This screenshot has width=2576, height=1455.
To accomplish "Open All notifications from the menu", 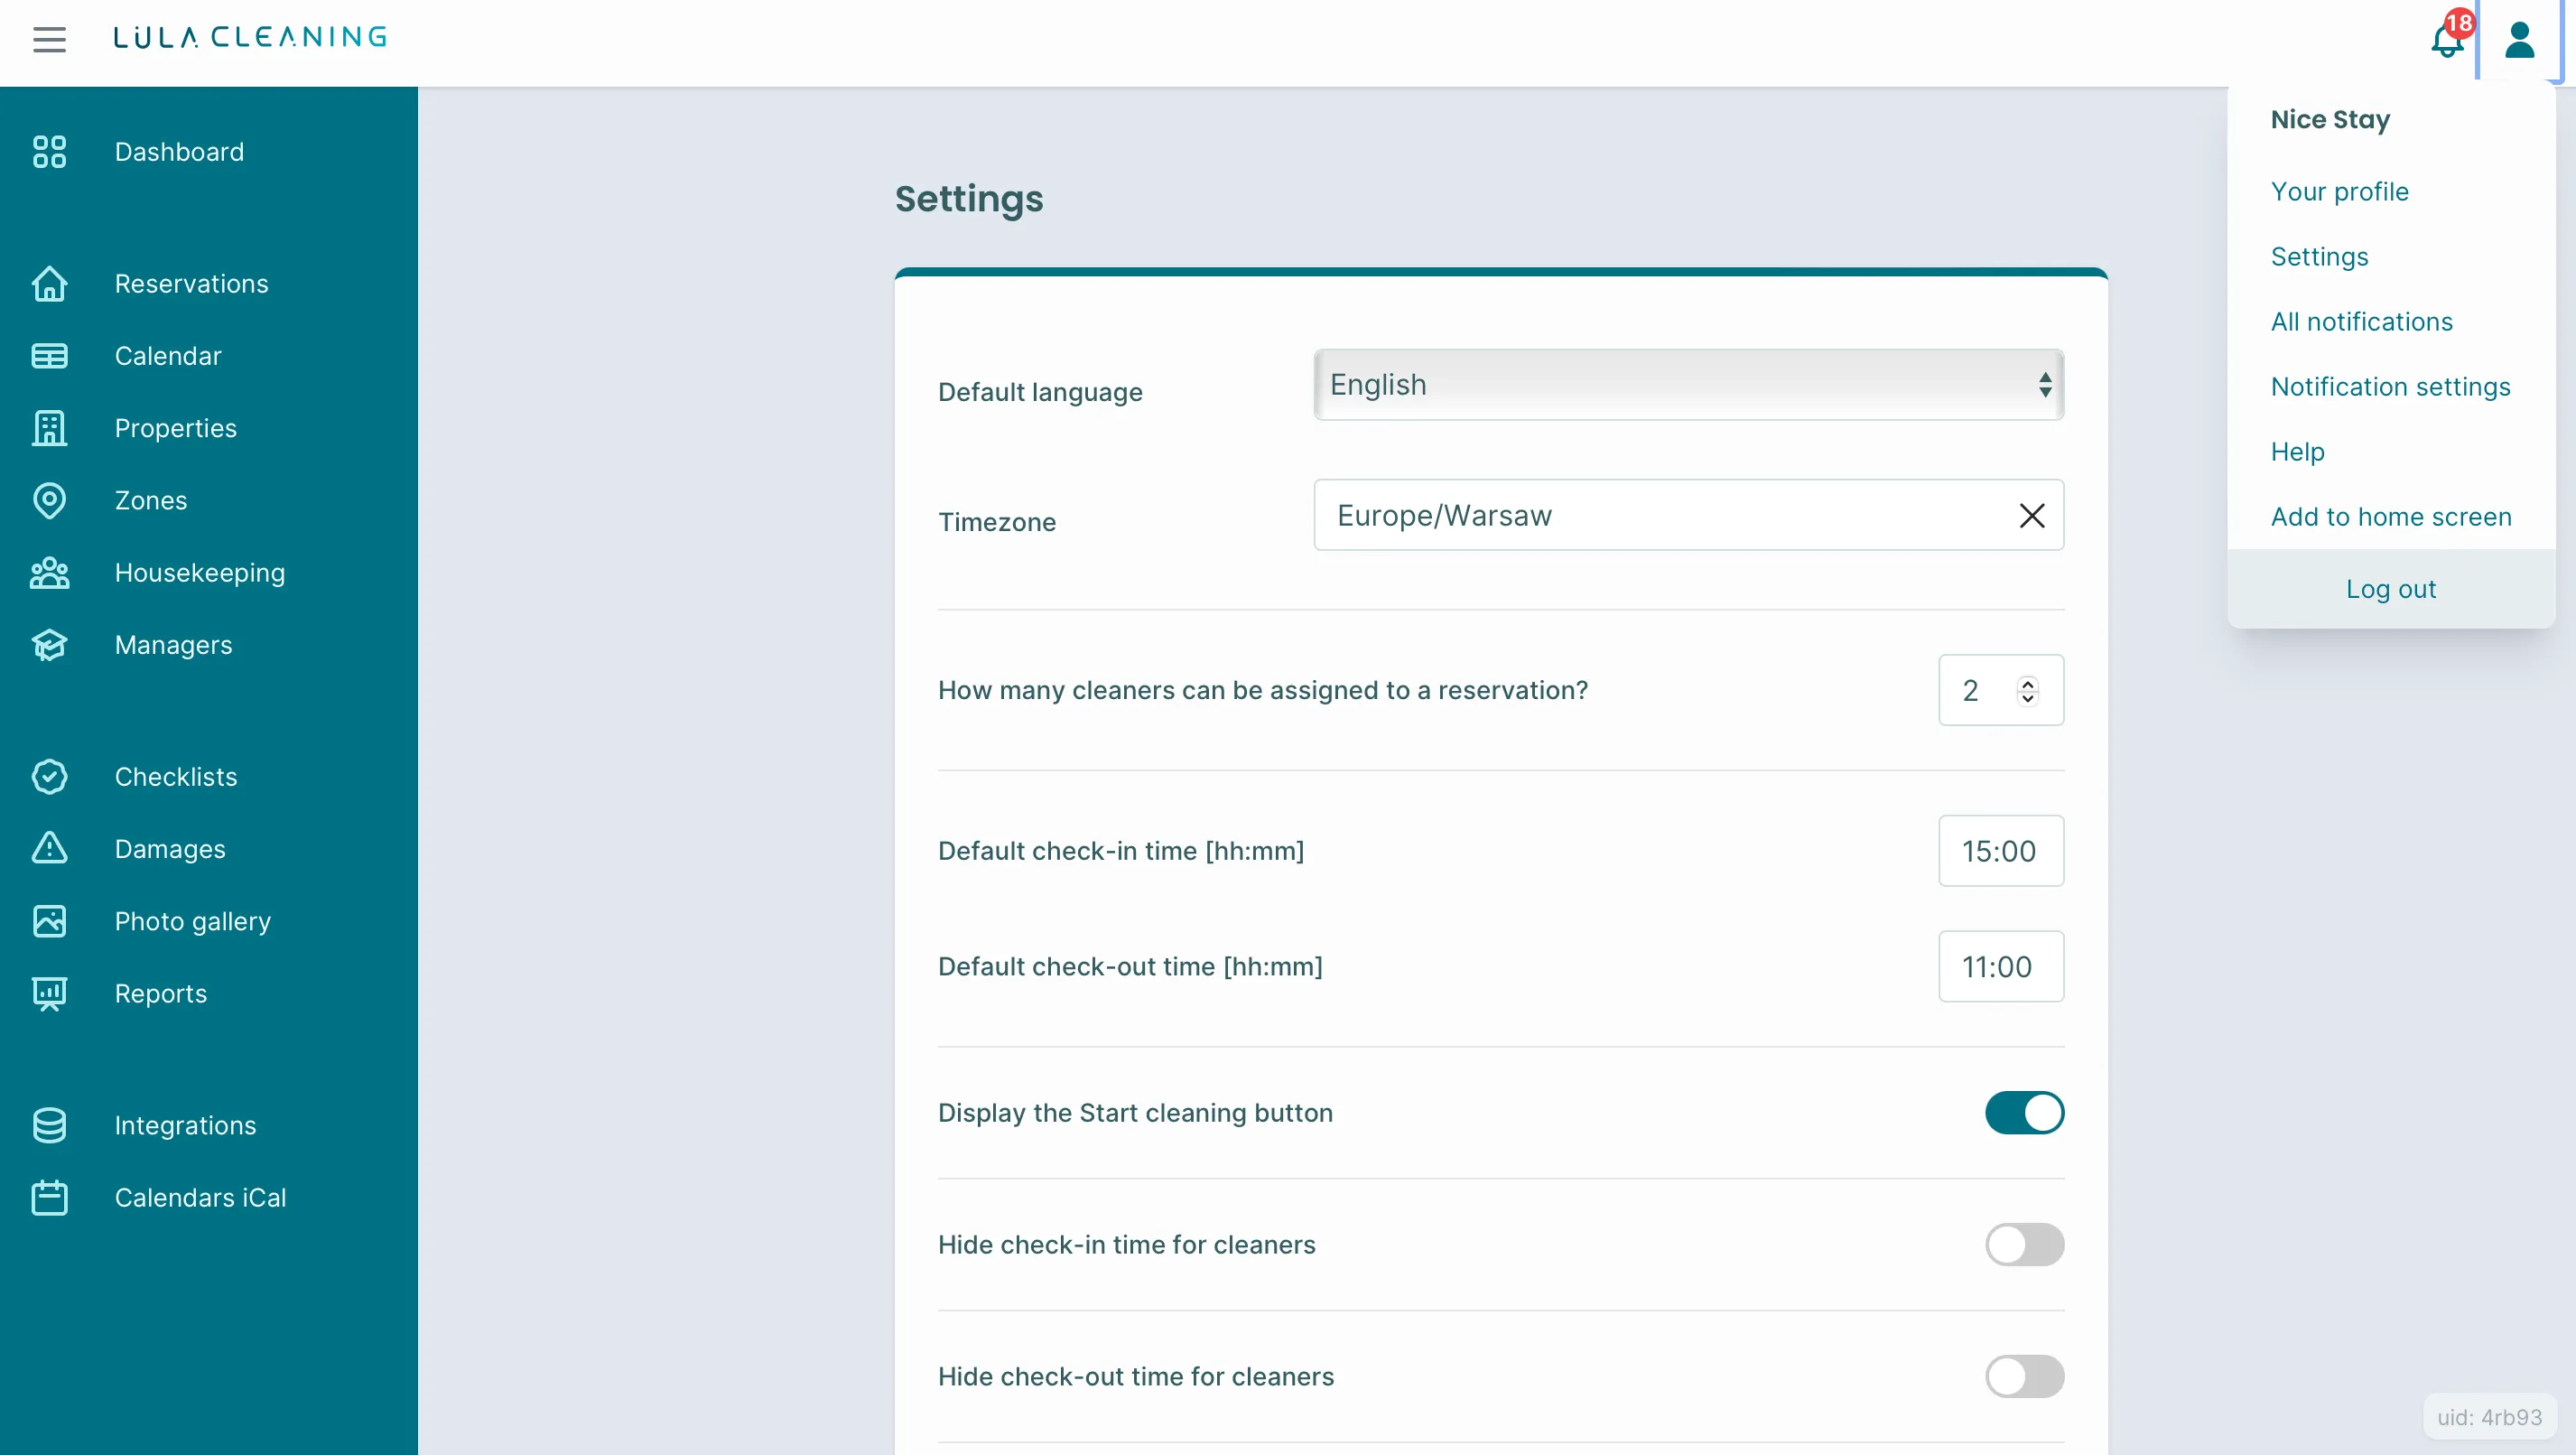I will coord(2361,322).
